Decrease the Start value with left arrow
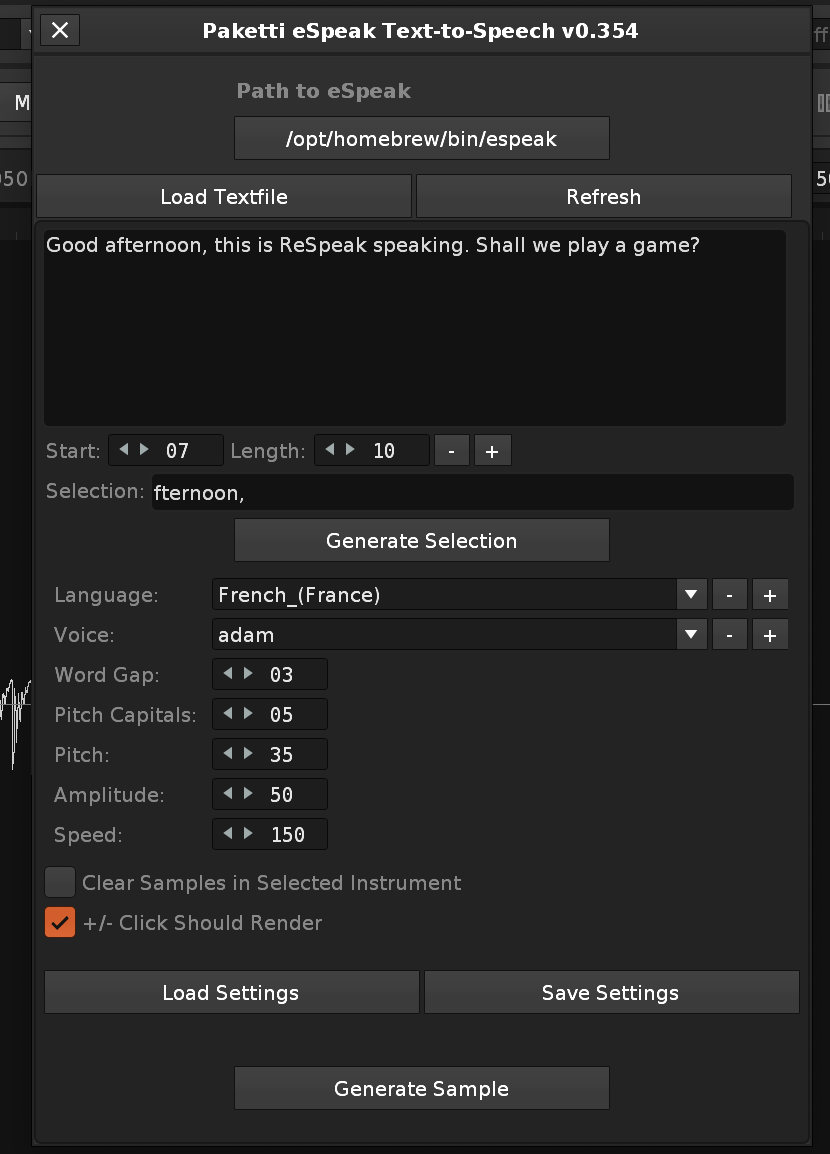This screenshot has height=1154, width=830. (x=124, y=450)
